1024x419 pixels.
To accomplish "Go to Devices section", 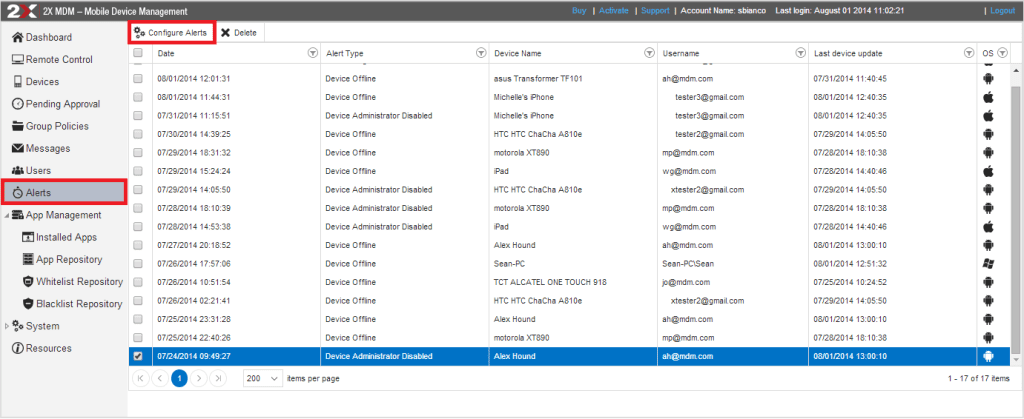I will coord(35,82).
